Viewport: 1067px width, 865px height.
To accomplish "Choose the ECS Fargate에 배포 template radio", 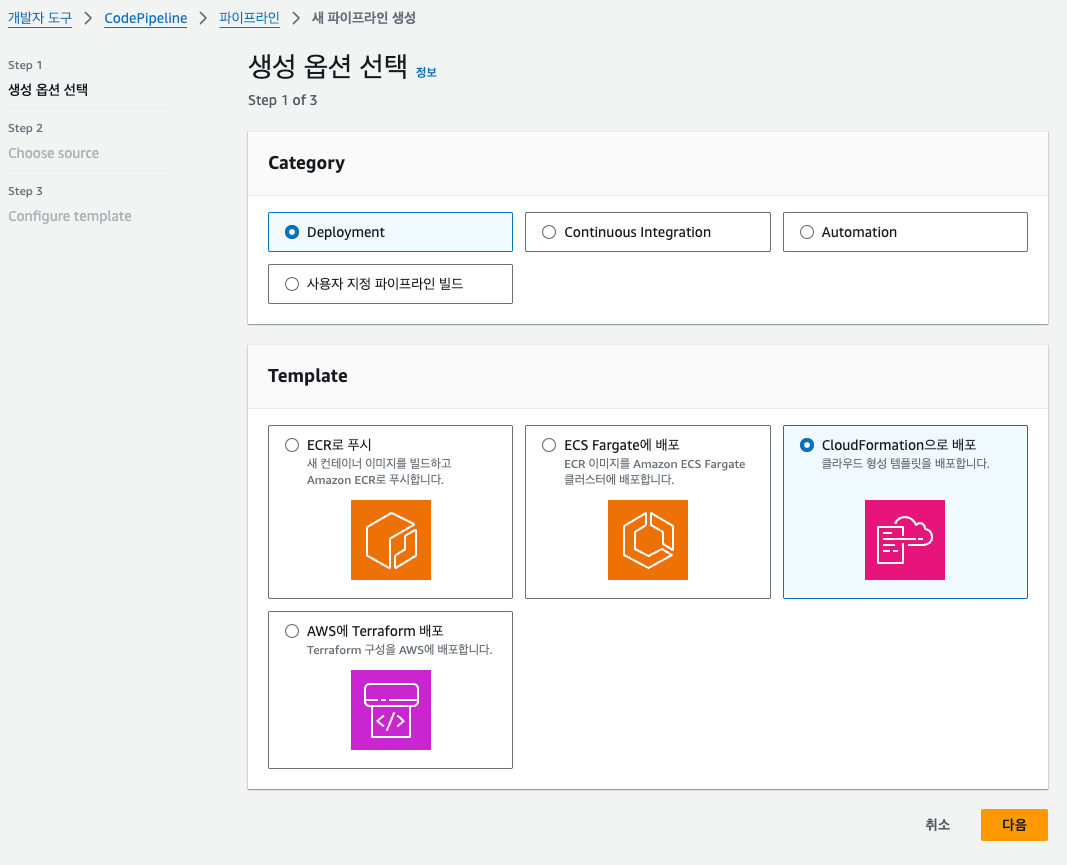I will point(549,445).
